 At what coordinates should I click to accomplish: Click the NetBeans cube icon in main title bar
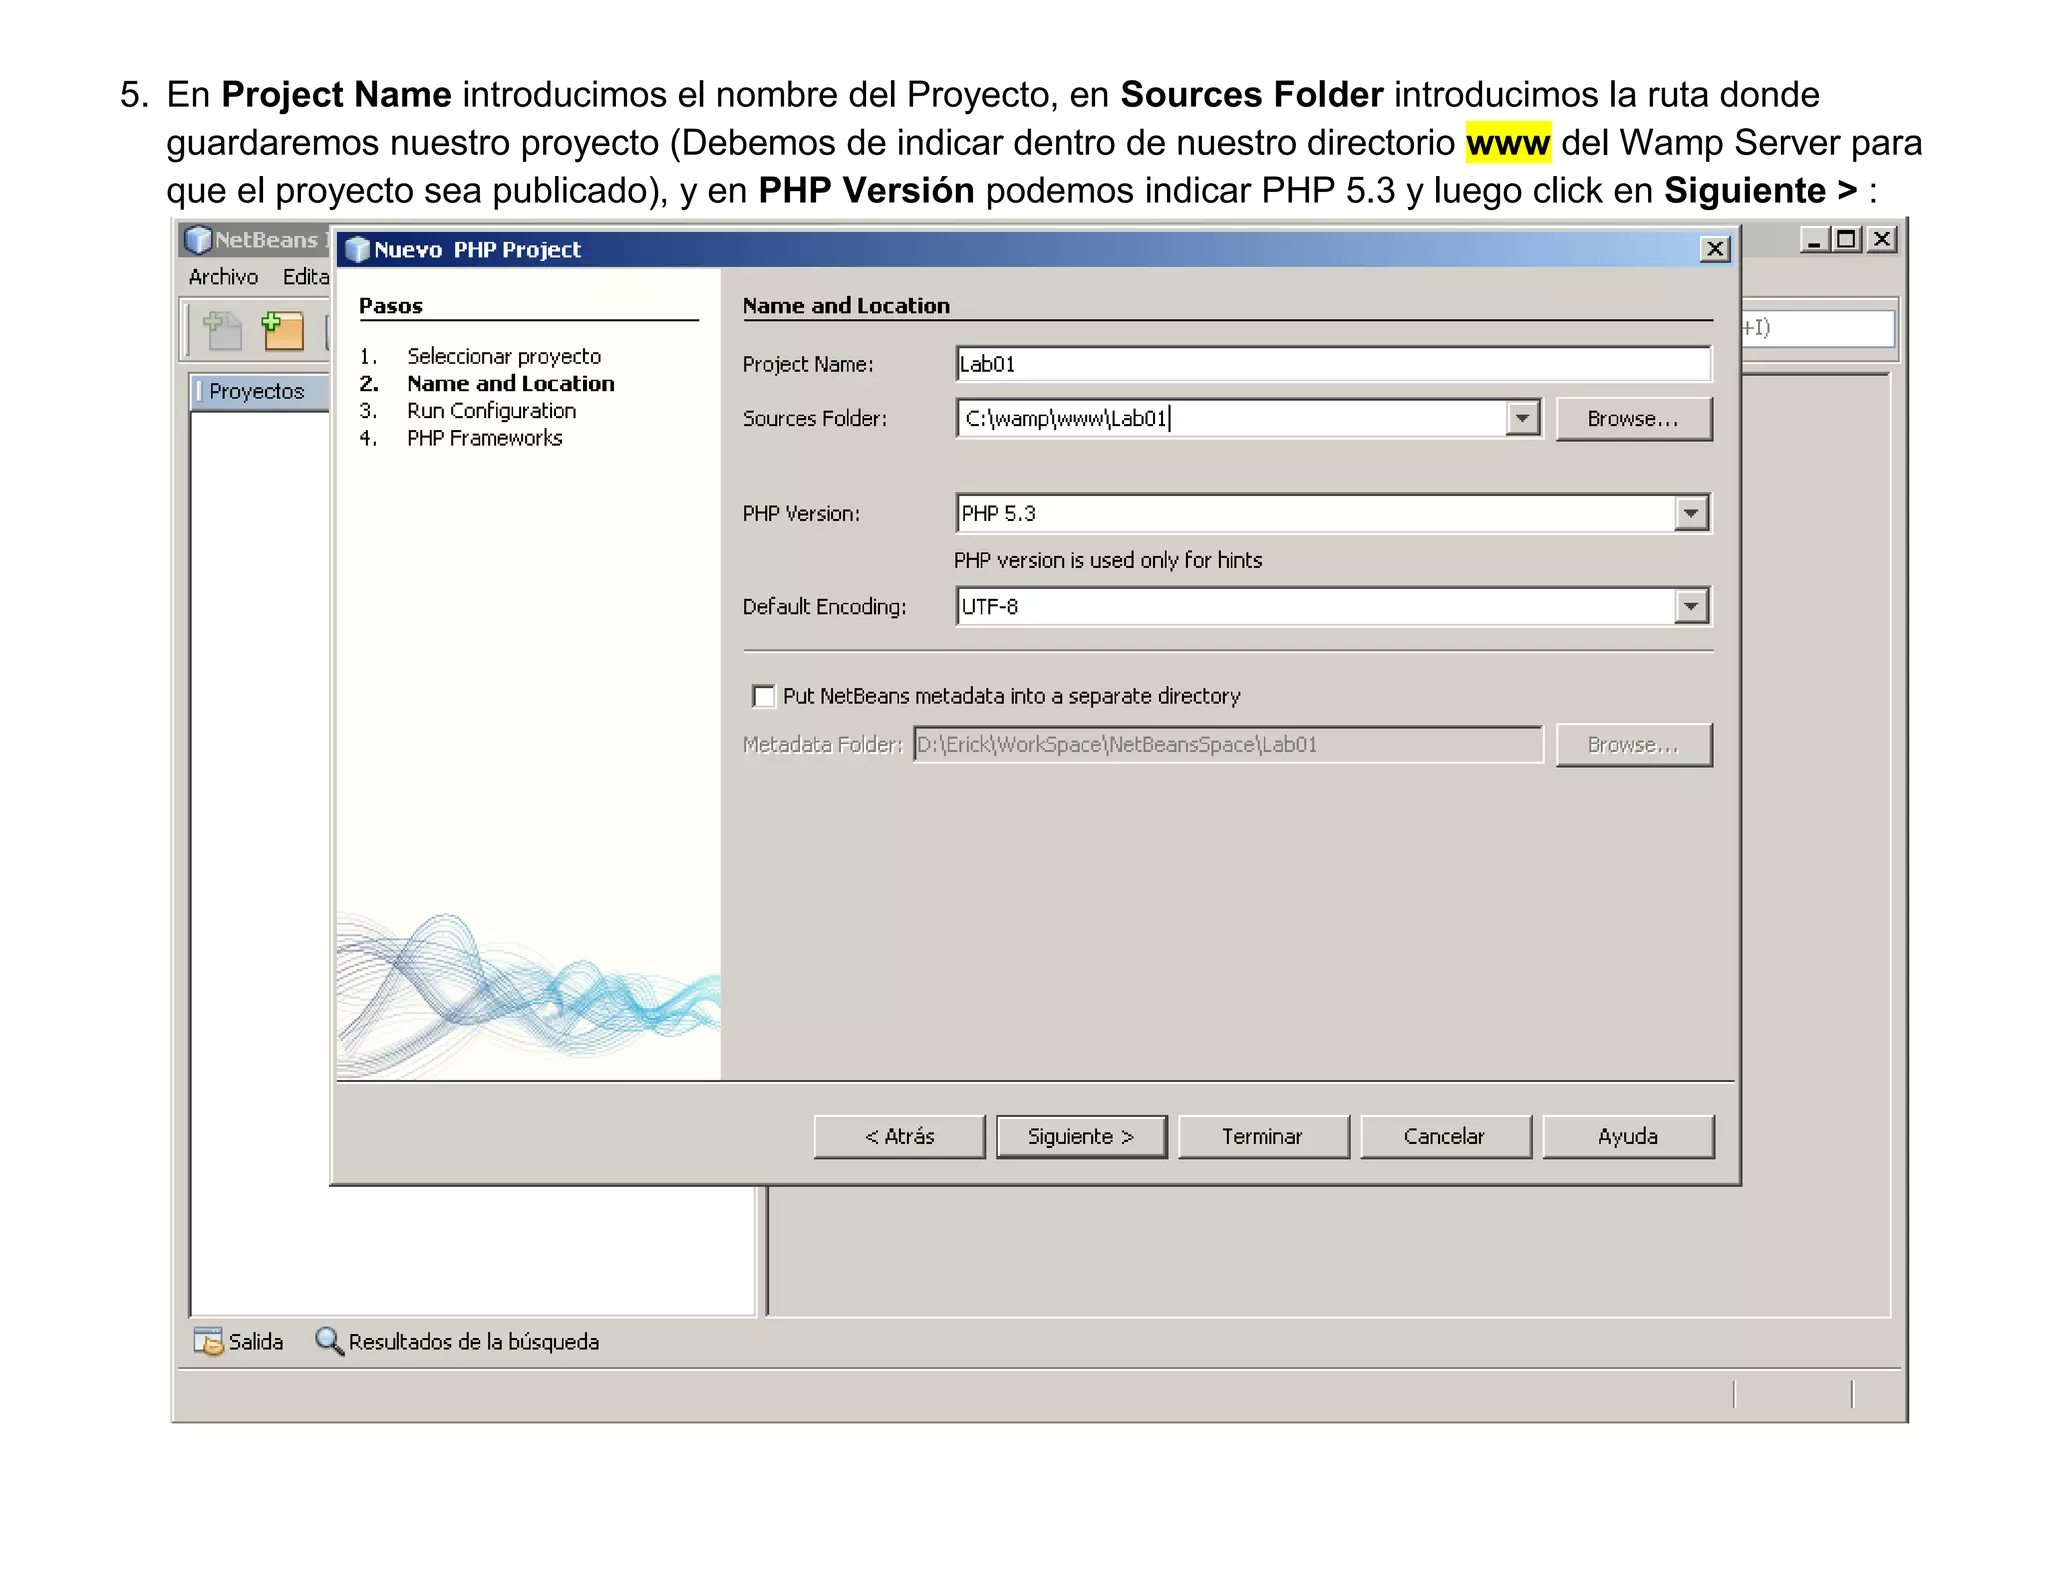point(198,240)
